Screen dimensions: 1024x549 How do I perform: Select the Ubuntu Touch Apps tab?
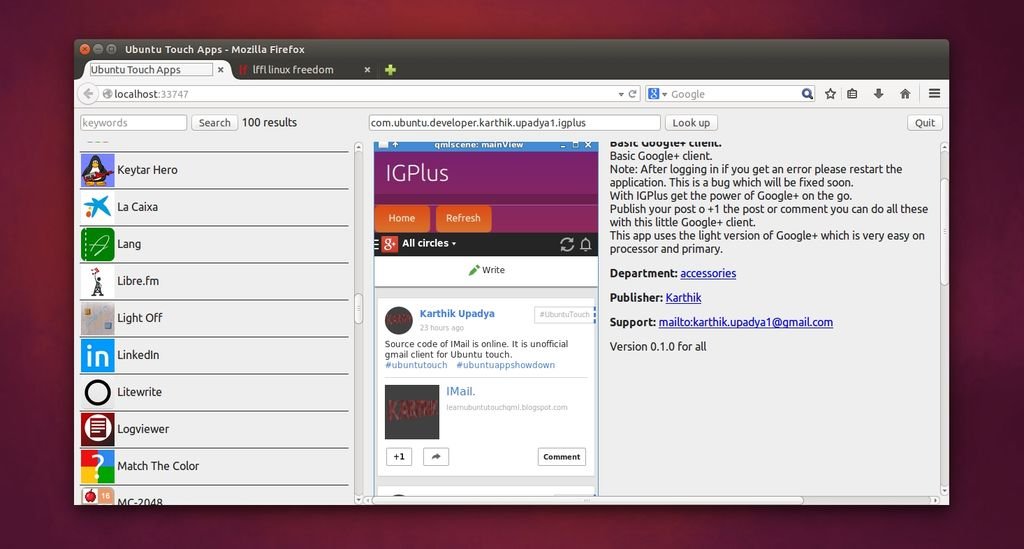150,70
